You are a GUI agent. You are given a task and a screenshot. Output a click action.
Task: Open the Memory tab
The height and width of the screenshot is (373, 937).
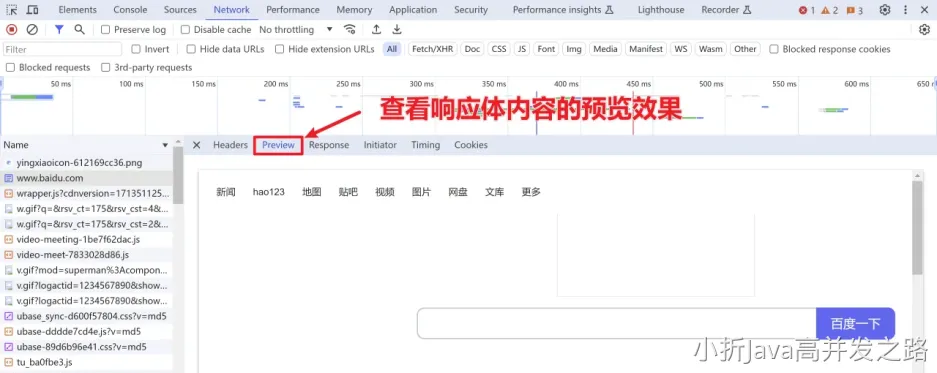(354, 10)
